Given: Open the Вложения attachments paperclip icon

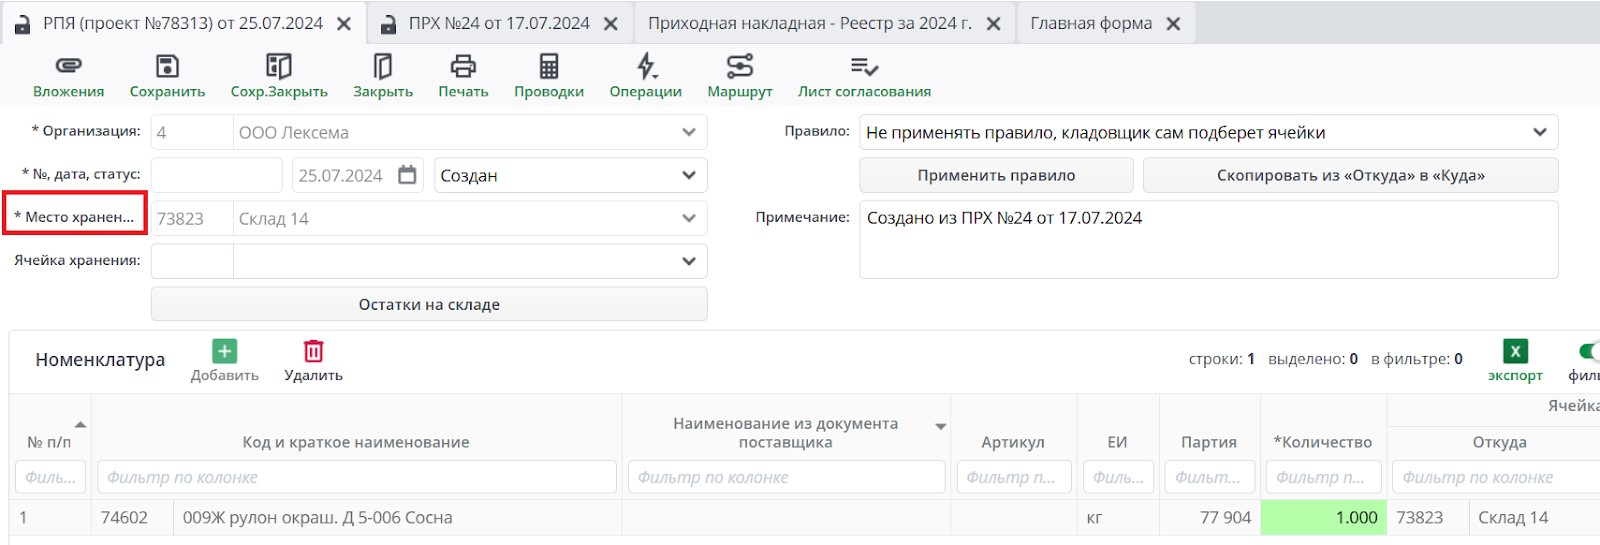Looking at the screenshot, I should coord(68,66).
